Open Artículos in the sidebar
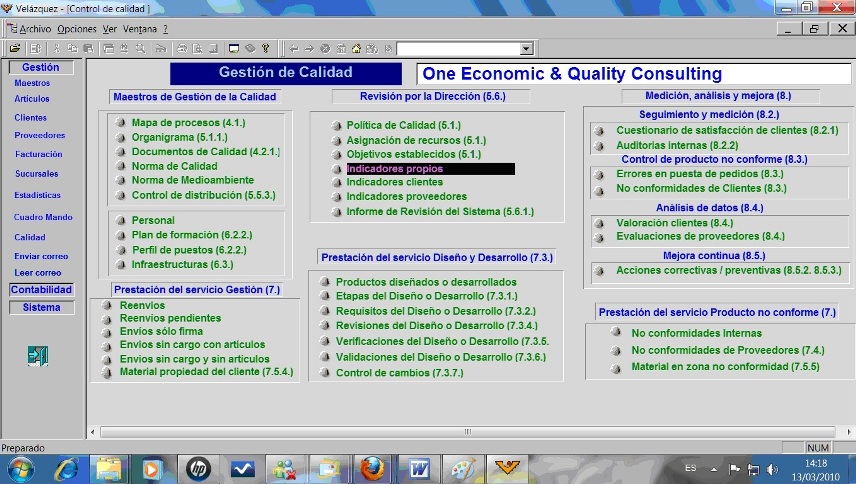 [x=32, y=99]
